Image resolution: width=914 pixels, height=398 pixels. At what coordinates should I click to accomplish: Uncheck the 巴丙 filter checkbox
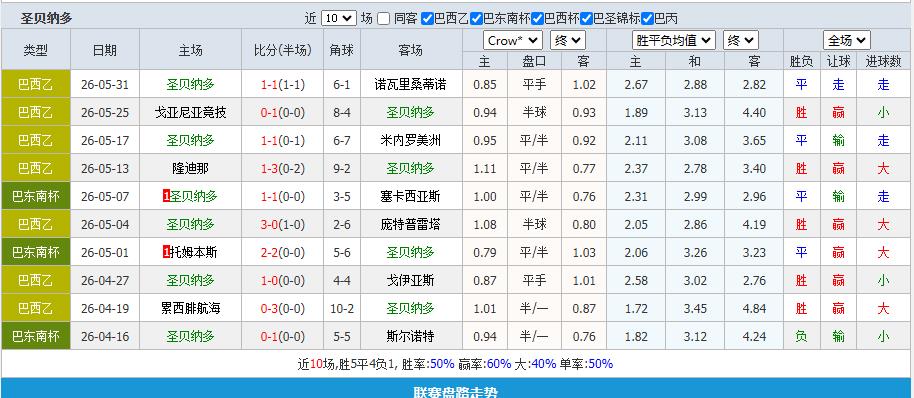647,19
